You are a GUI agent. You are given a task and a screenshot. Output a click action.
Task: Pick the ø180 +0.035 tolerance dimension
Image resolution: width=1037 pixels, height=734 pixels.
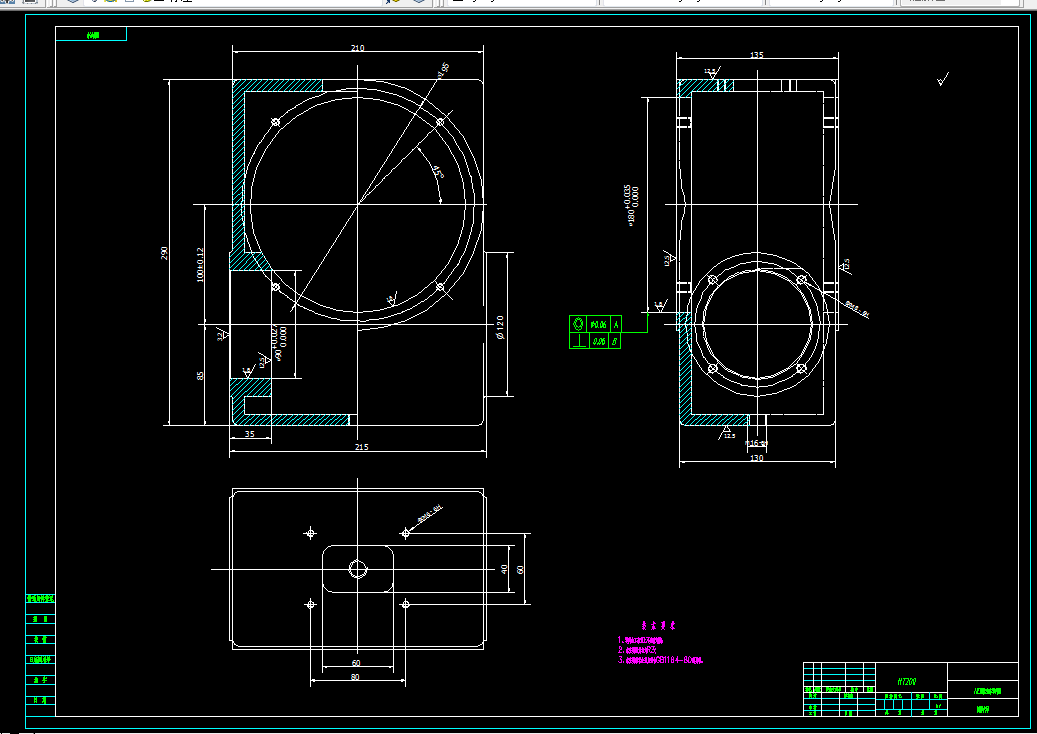click(x=631, y=205)
